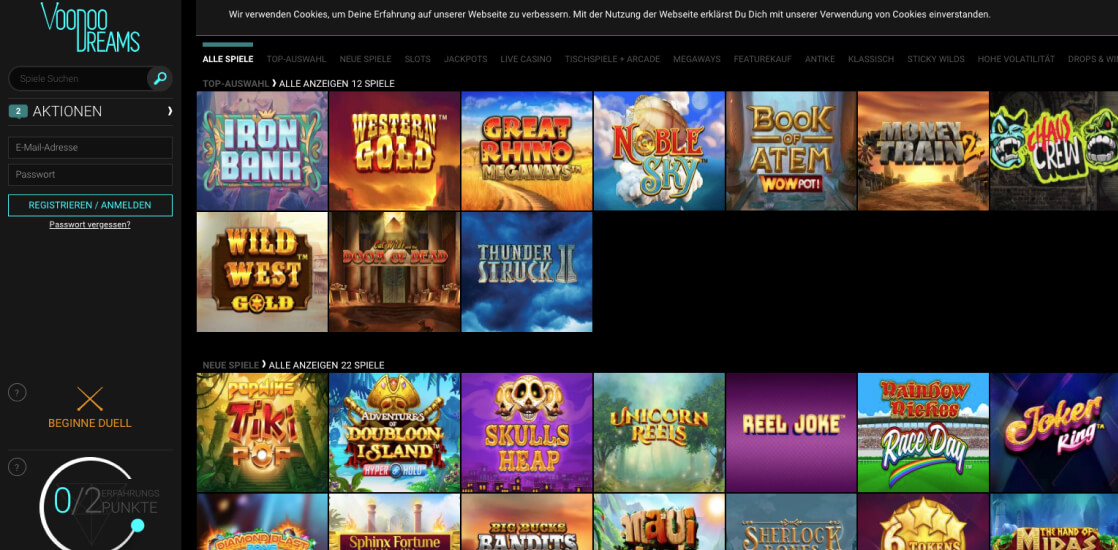Screen dimensions: 1118x550
Task: Click the Beginne Duell label
Action: click(90, 423)
